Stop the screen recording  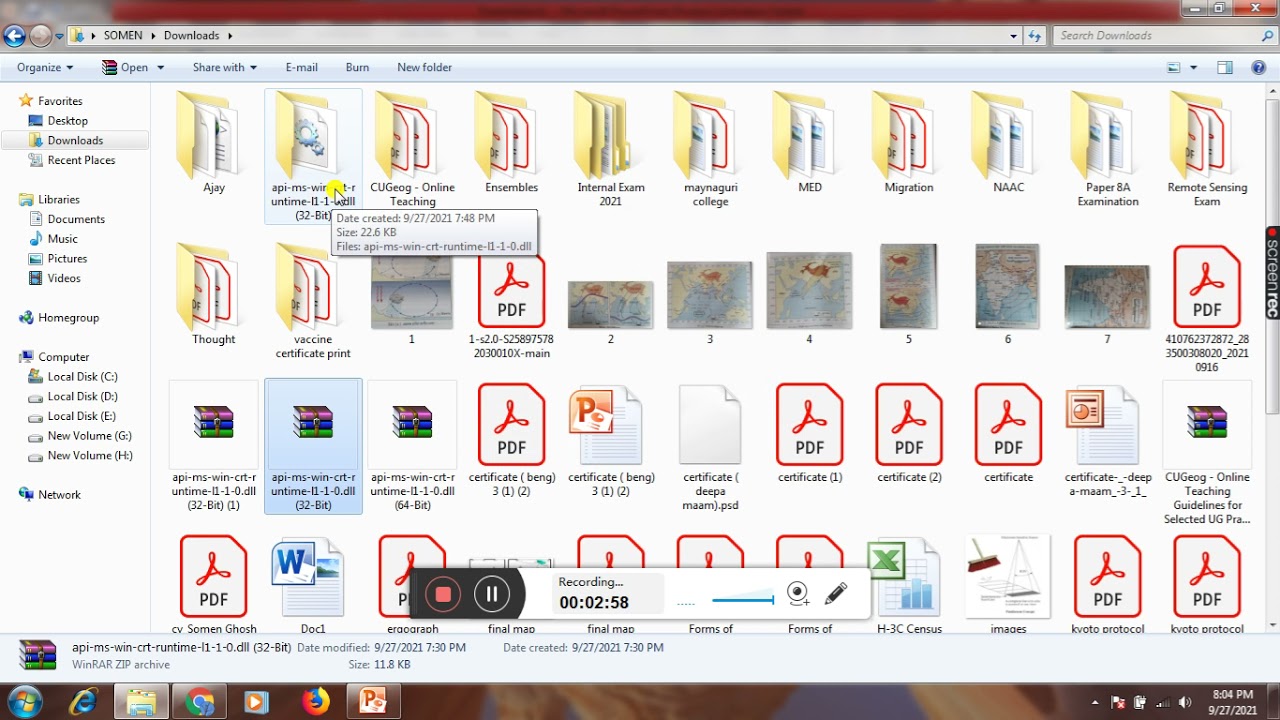(x=443, y=595)
